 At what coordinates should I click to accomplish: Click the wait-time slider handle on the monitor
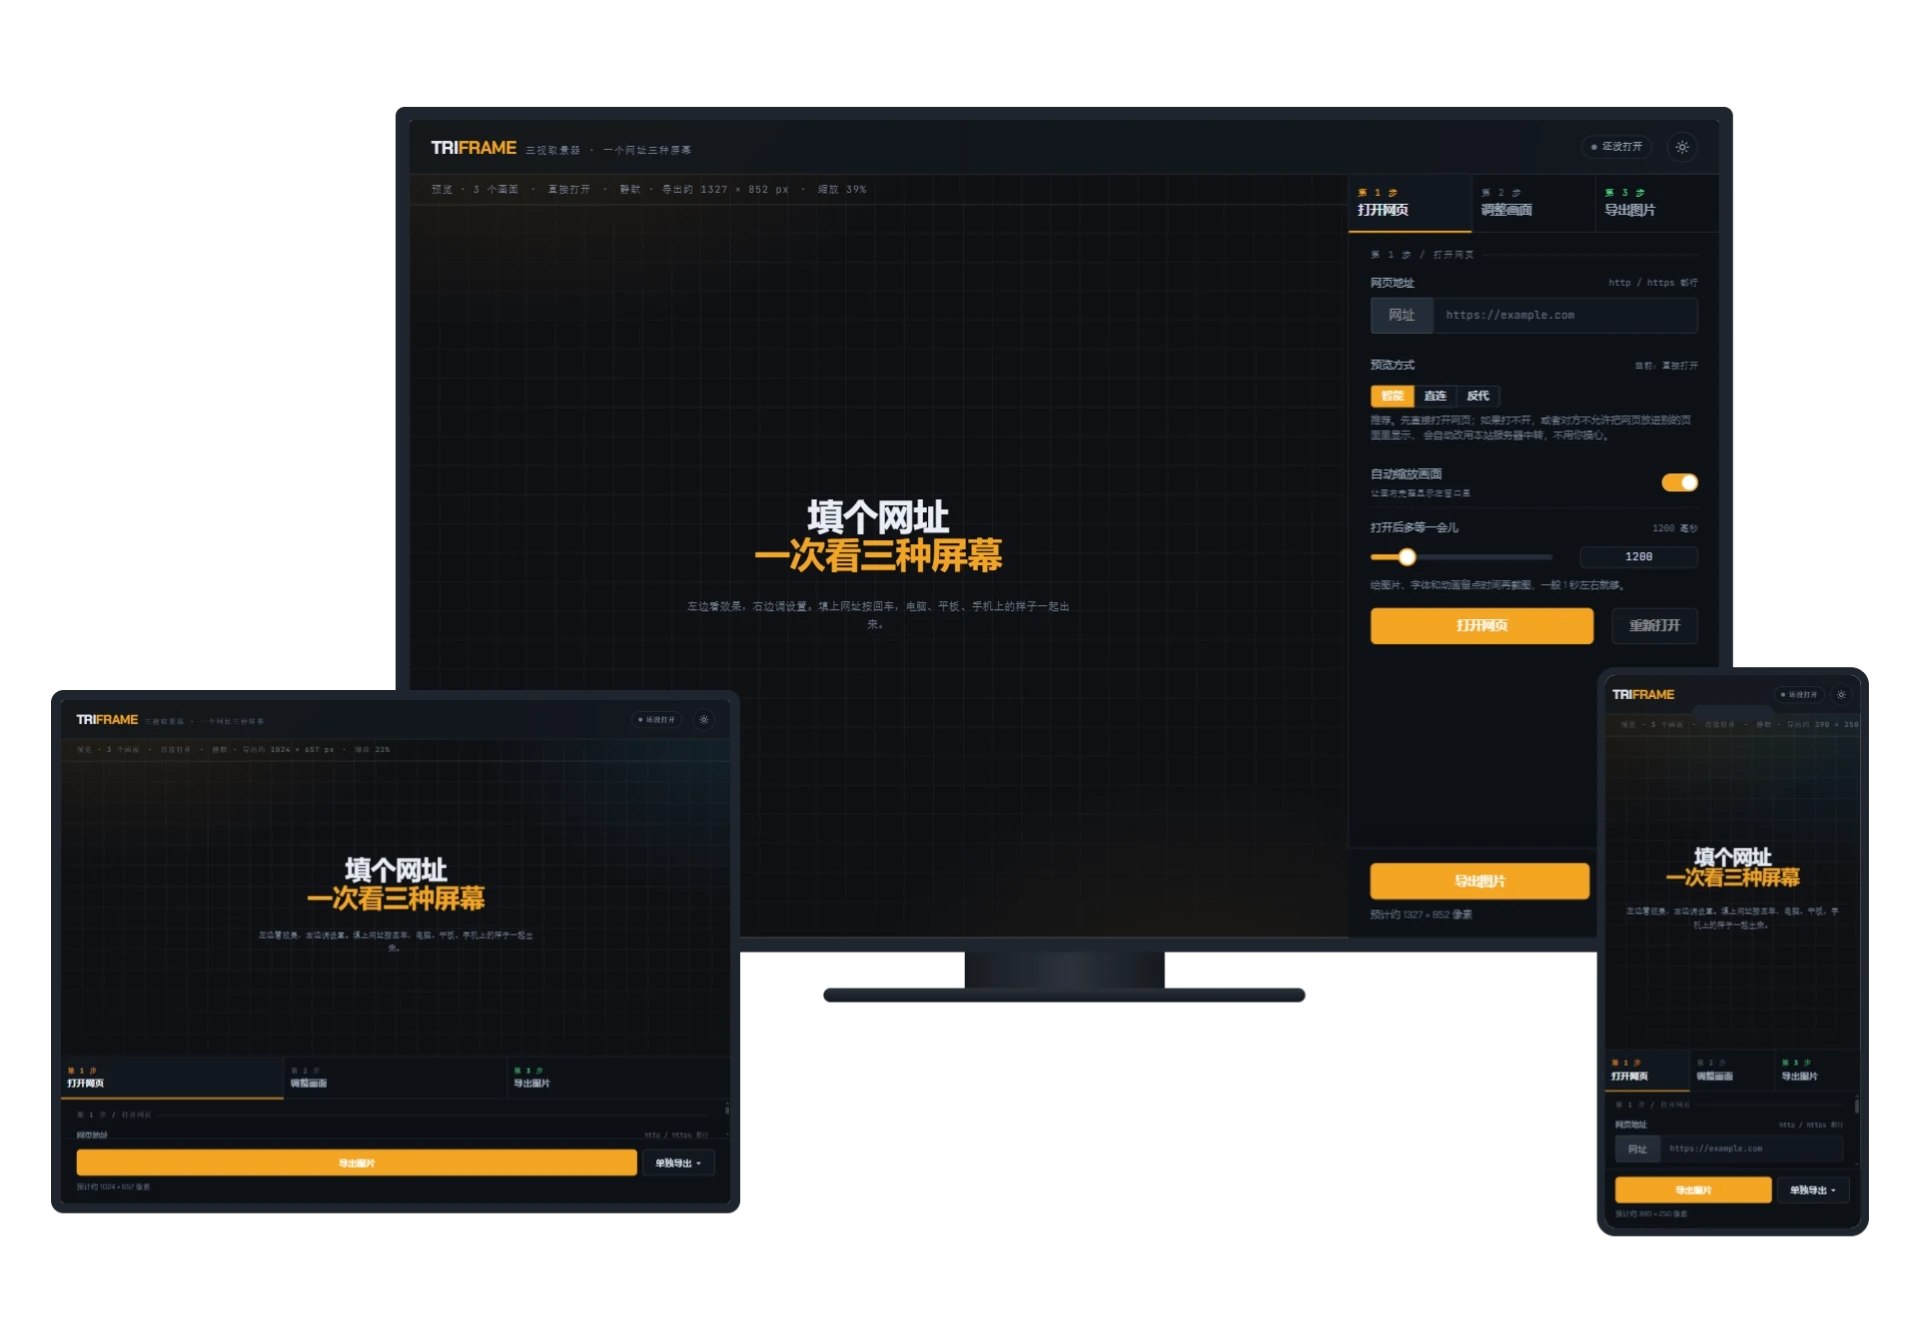(1407, 557)
